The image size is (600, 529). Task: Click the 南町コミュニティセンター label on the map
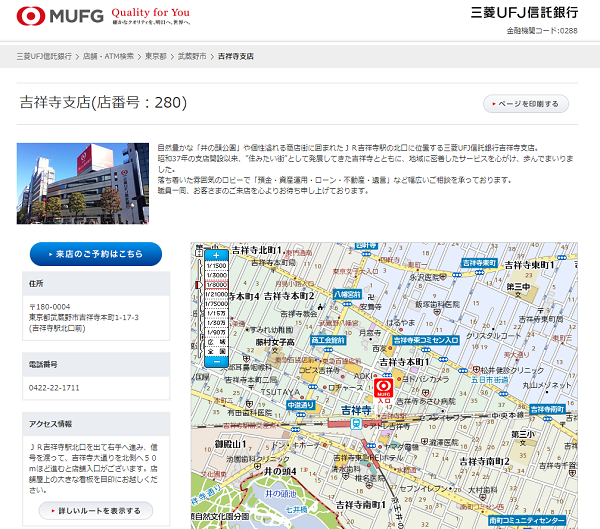(x=527, y=520)
